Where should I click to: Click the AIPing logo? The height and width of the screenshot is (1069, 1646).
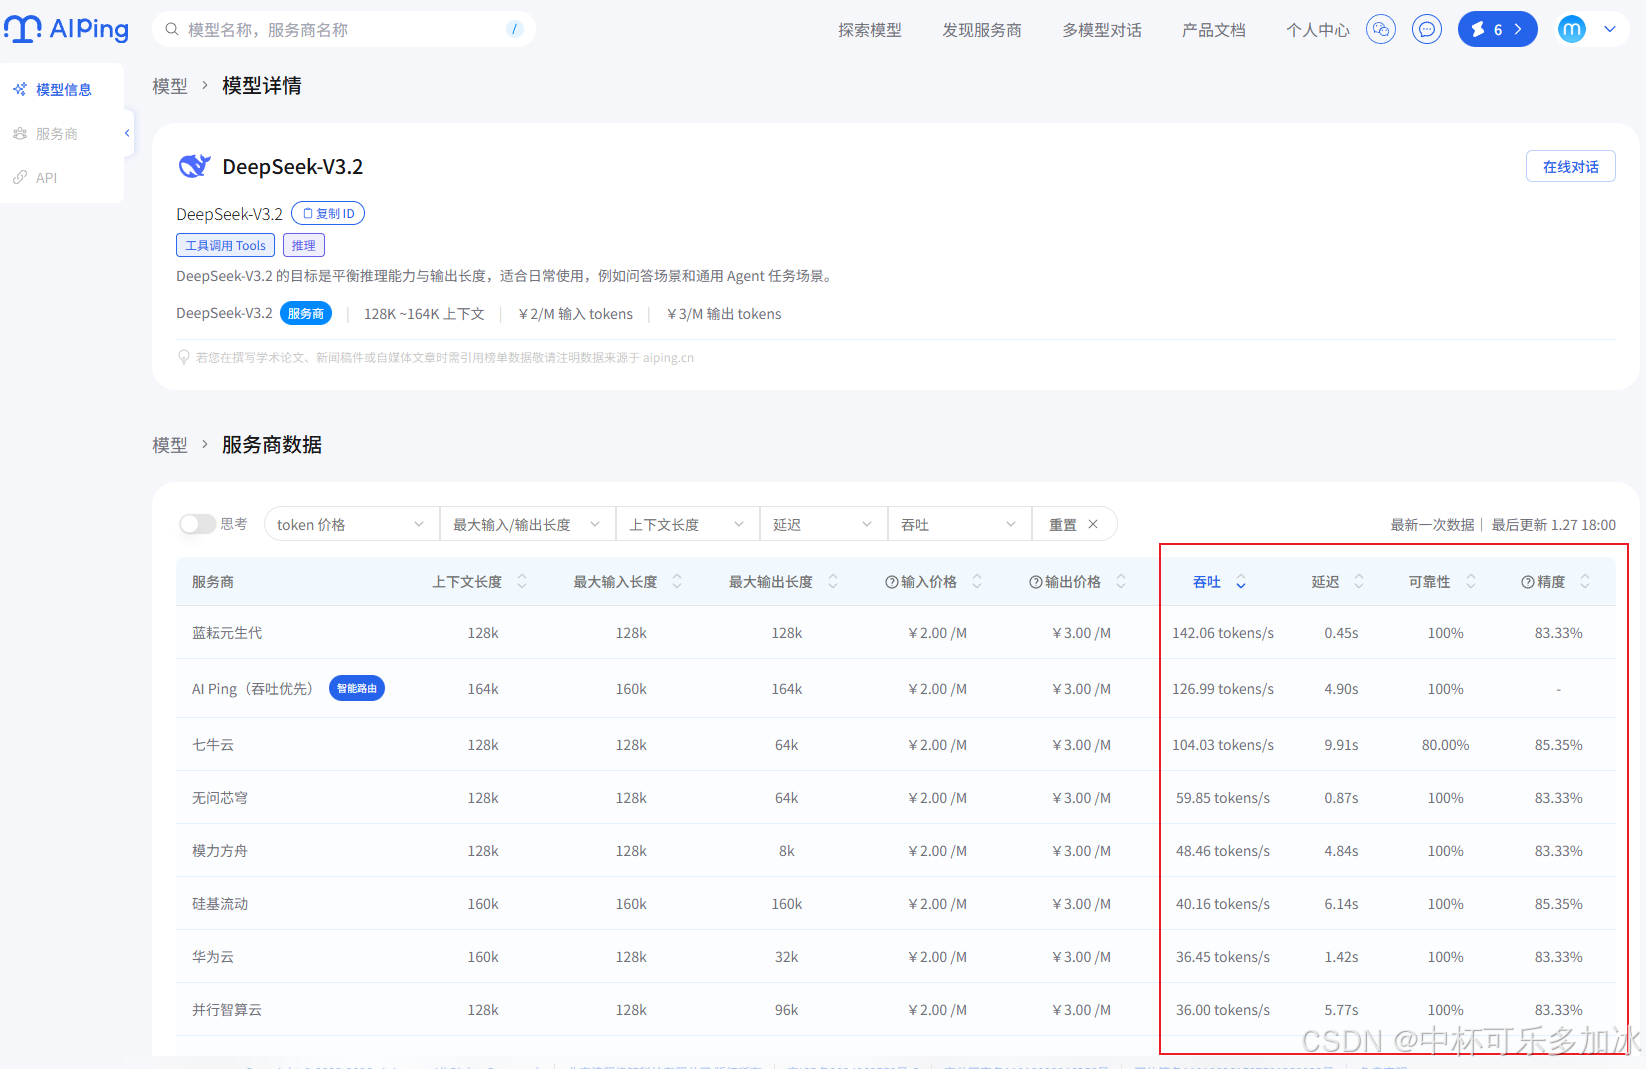(66, 29)
